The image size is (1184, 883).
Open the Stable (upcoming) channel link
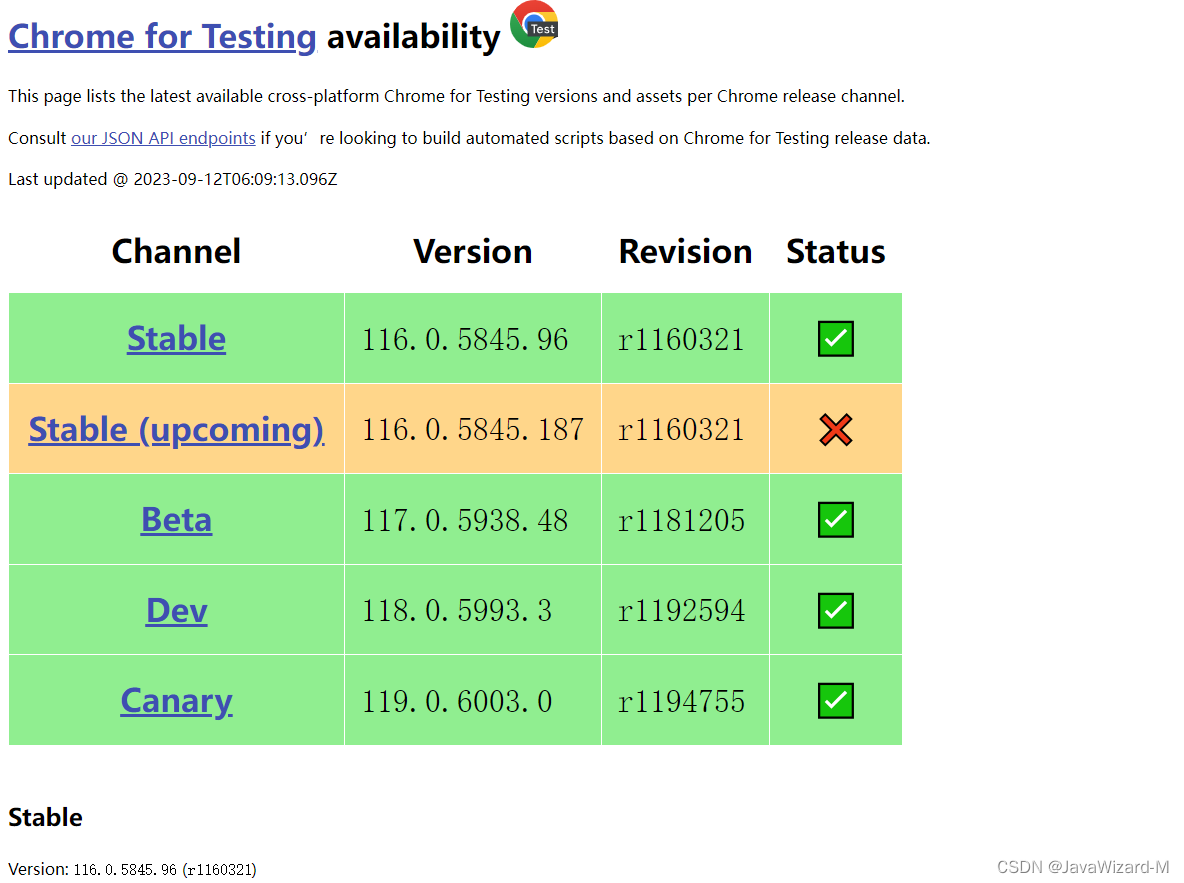click(x=177, y=429)
